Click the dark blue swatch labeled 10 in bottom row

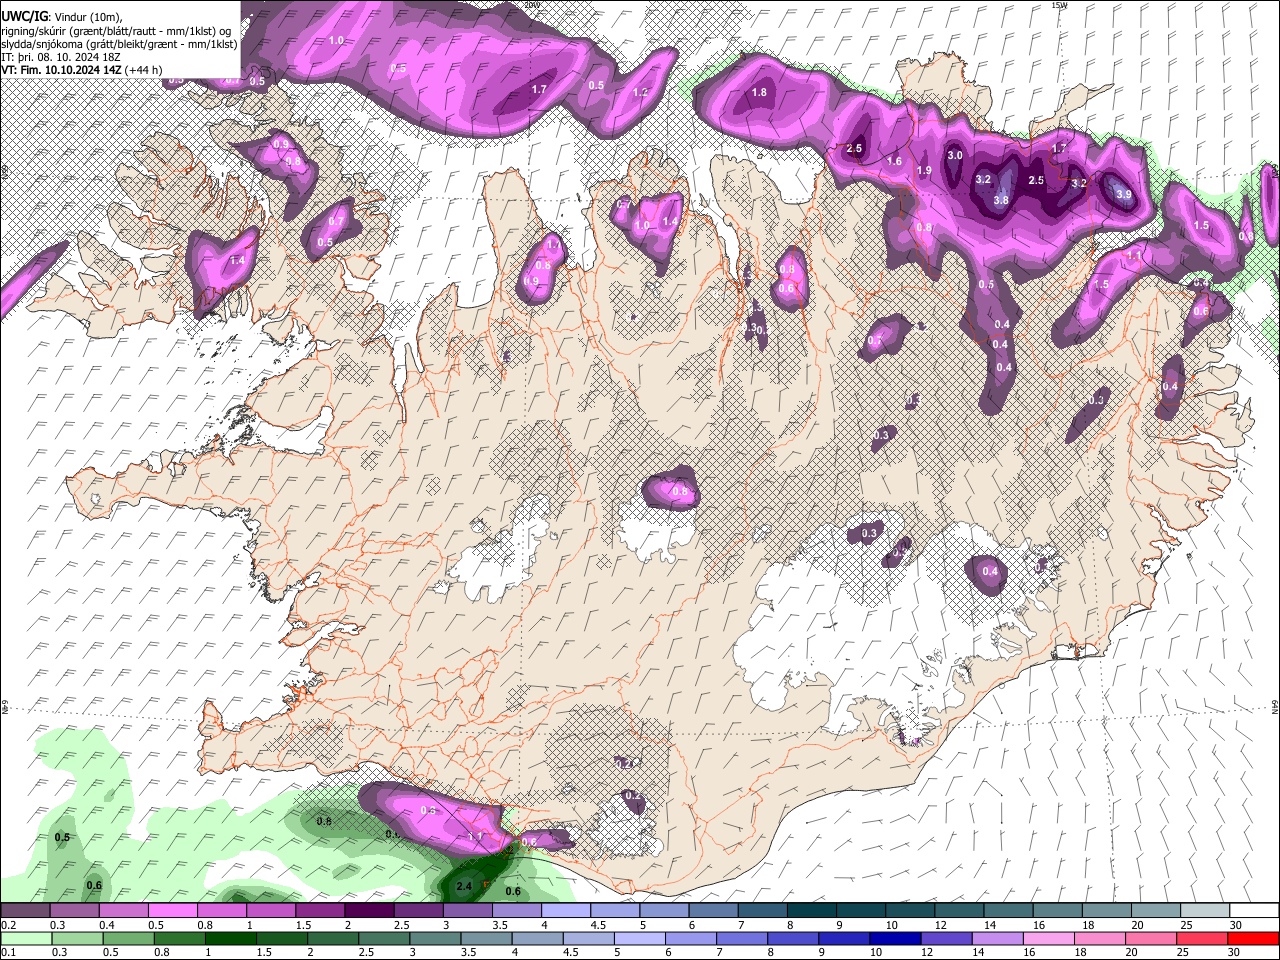coord(896,938)
